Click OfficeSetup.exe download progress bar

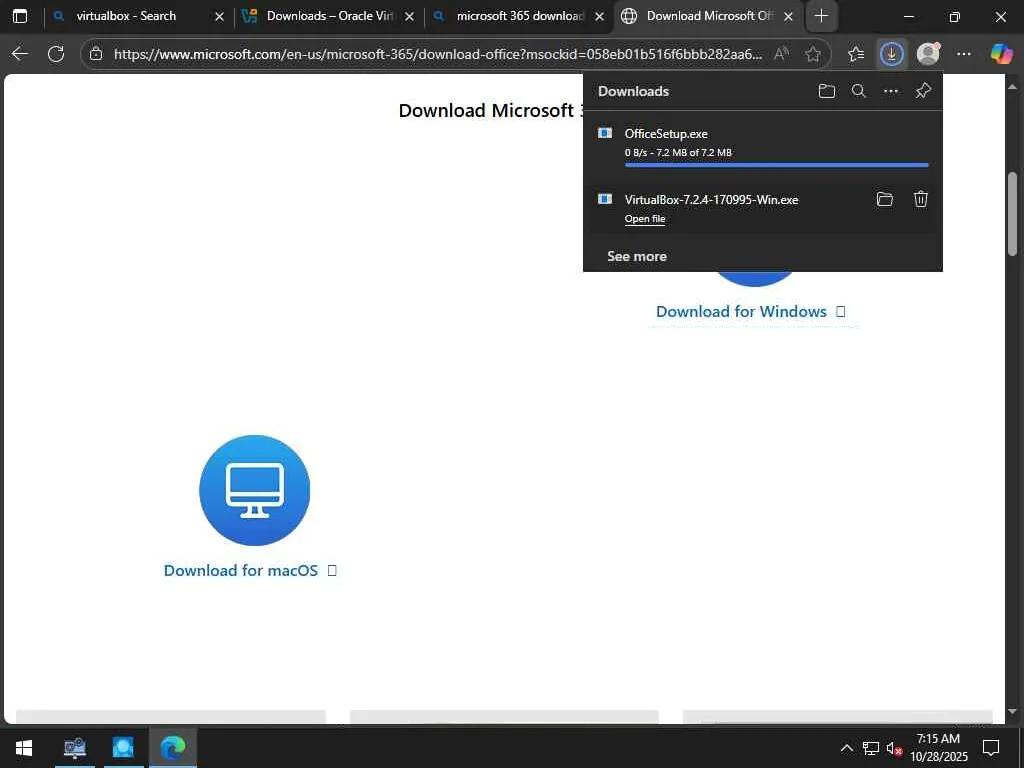point(776,165)
